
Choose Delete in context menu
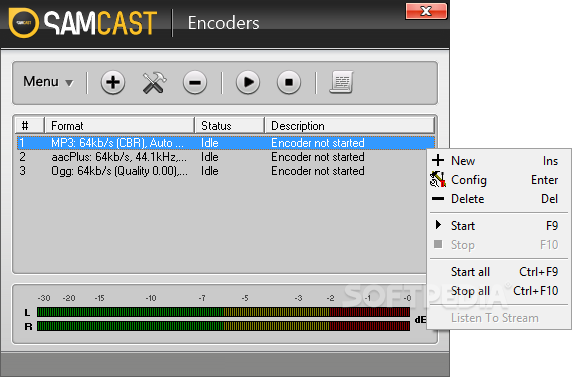pos(498,199)
